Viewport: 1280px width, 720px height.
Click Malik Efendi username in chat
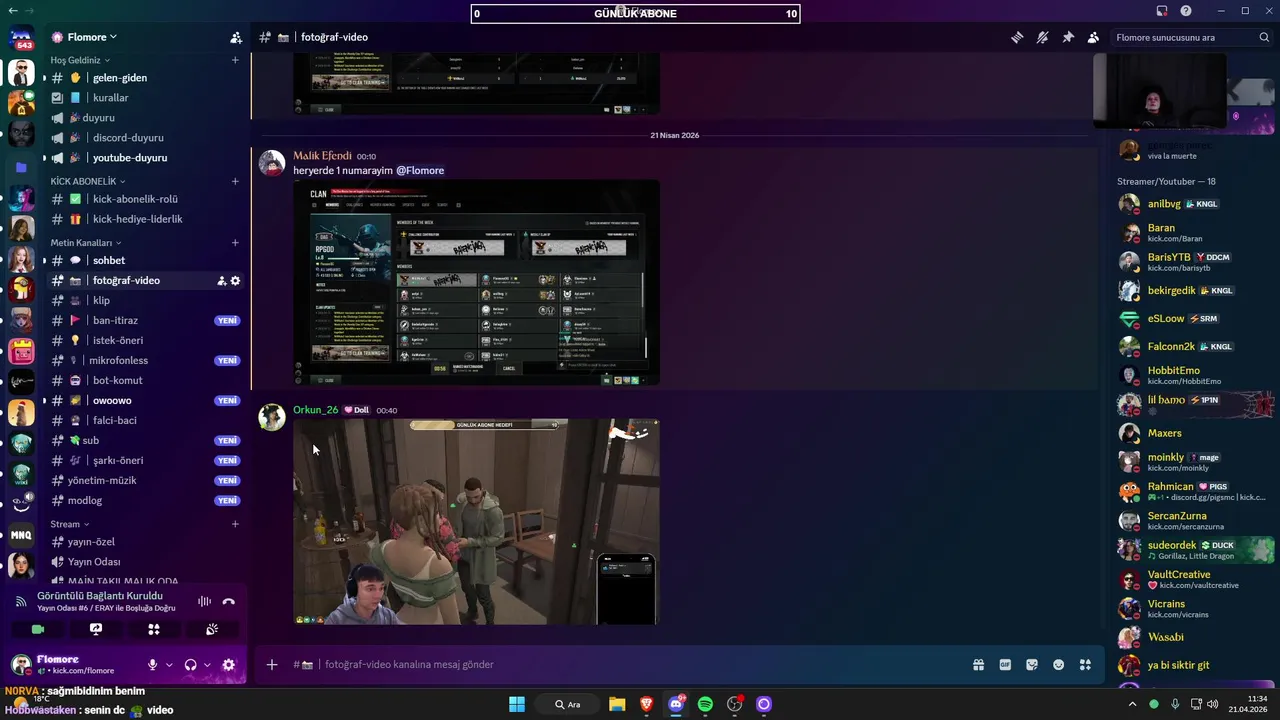pos(322,156)
